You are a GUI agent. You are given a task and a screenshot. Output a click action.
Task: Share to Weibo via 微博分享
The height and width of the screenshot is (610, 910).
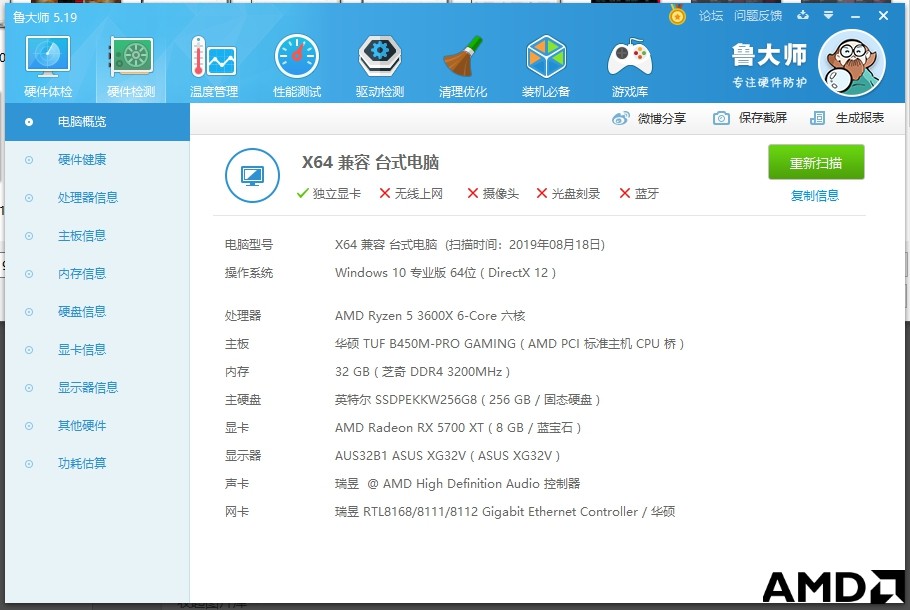pyautogui.click(x=649, y=118)
